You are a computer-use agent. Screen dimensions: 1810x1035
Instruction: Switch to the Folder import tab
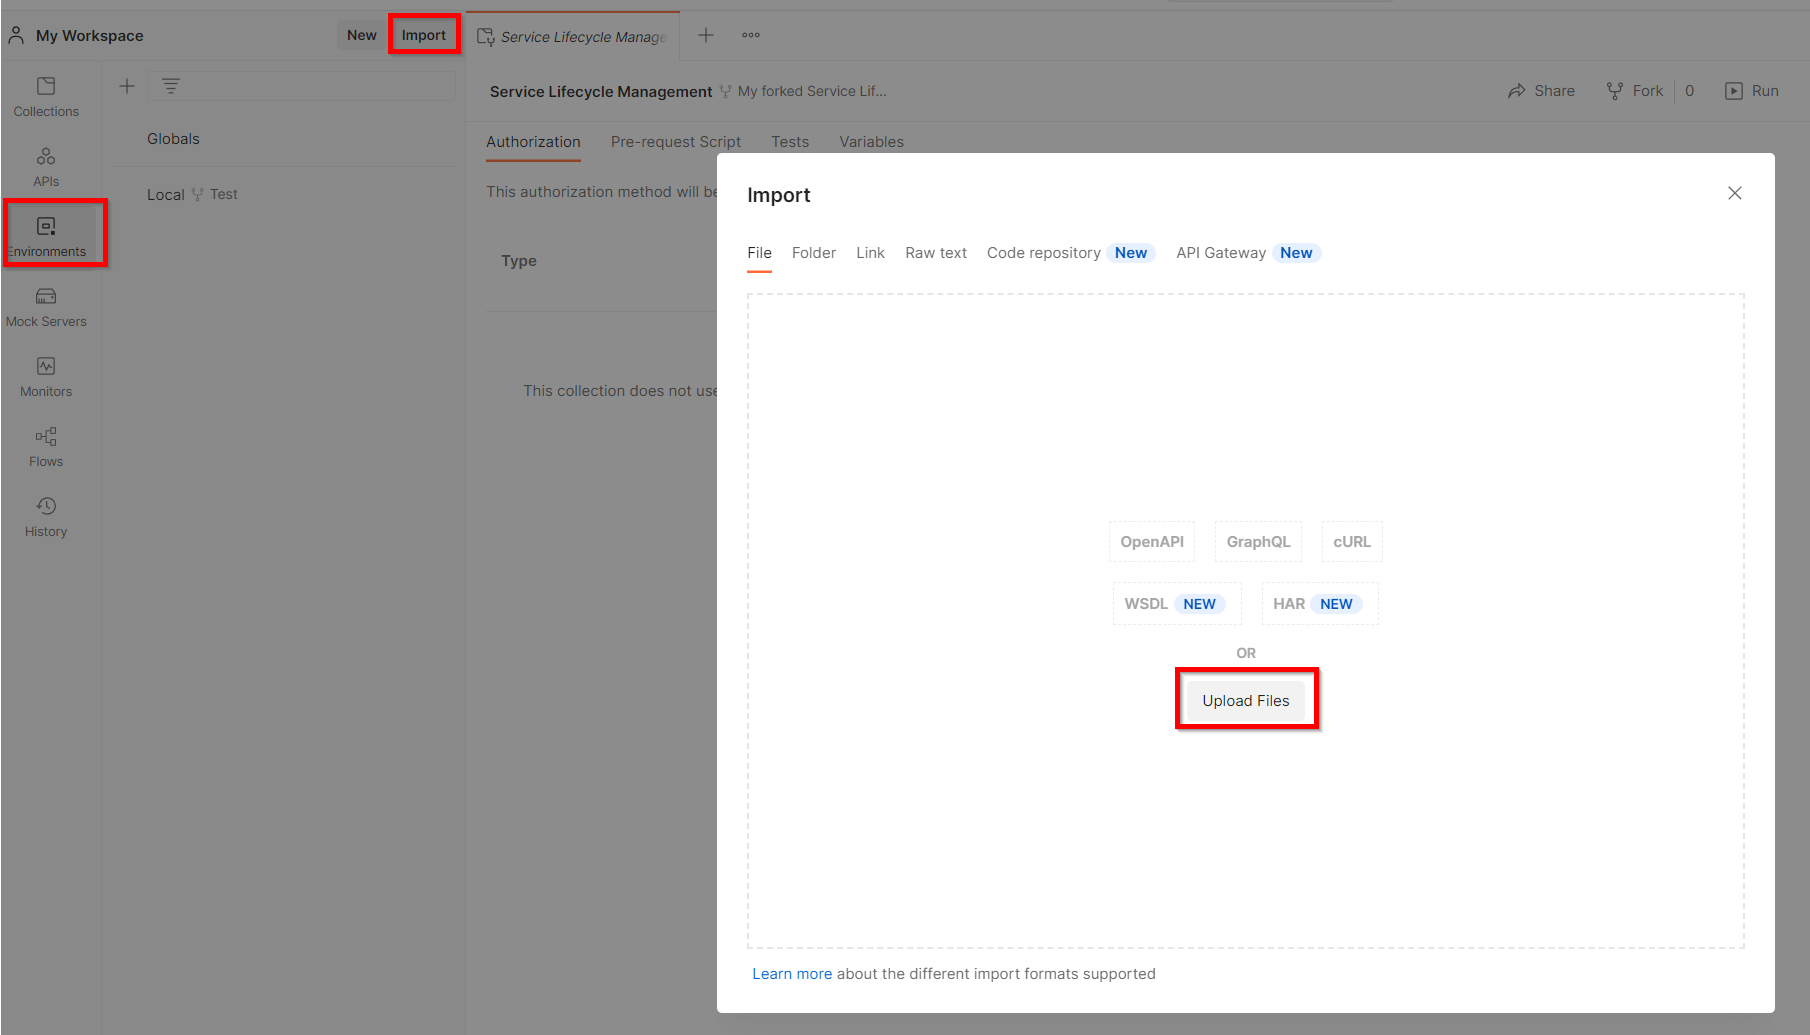pyautogui.click(x=813, y=253)
